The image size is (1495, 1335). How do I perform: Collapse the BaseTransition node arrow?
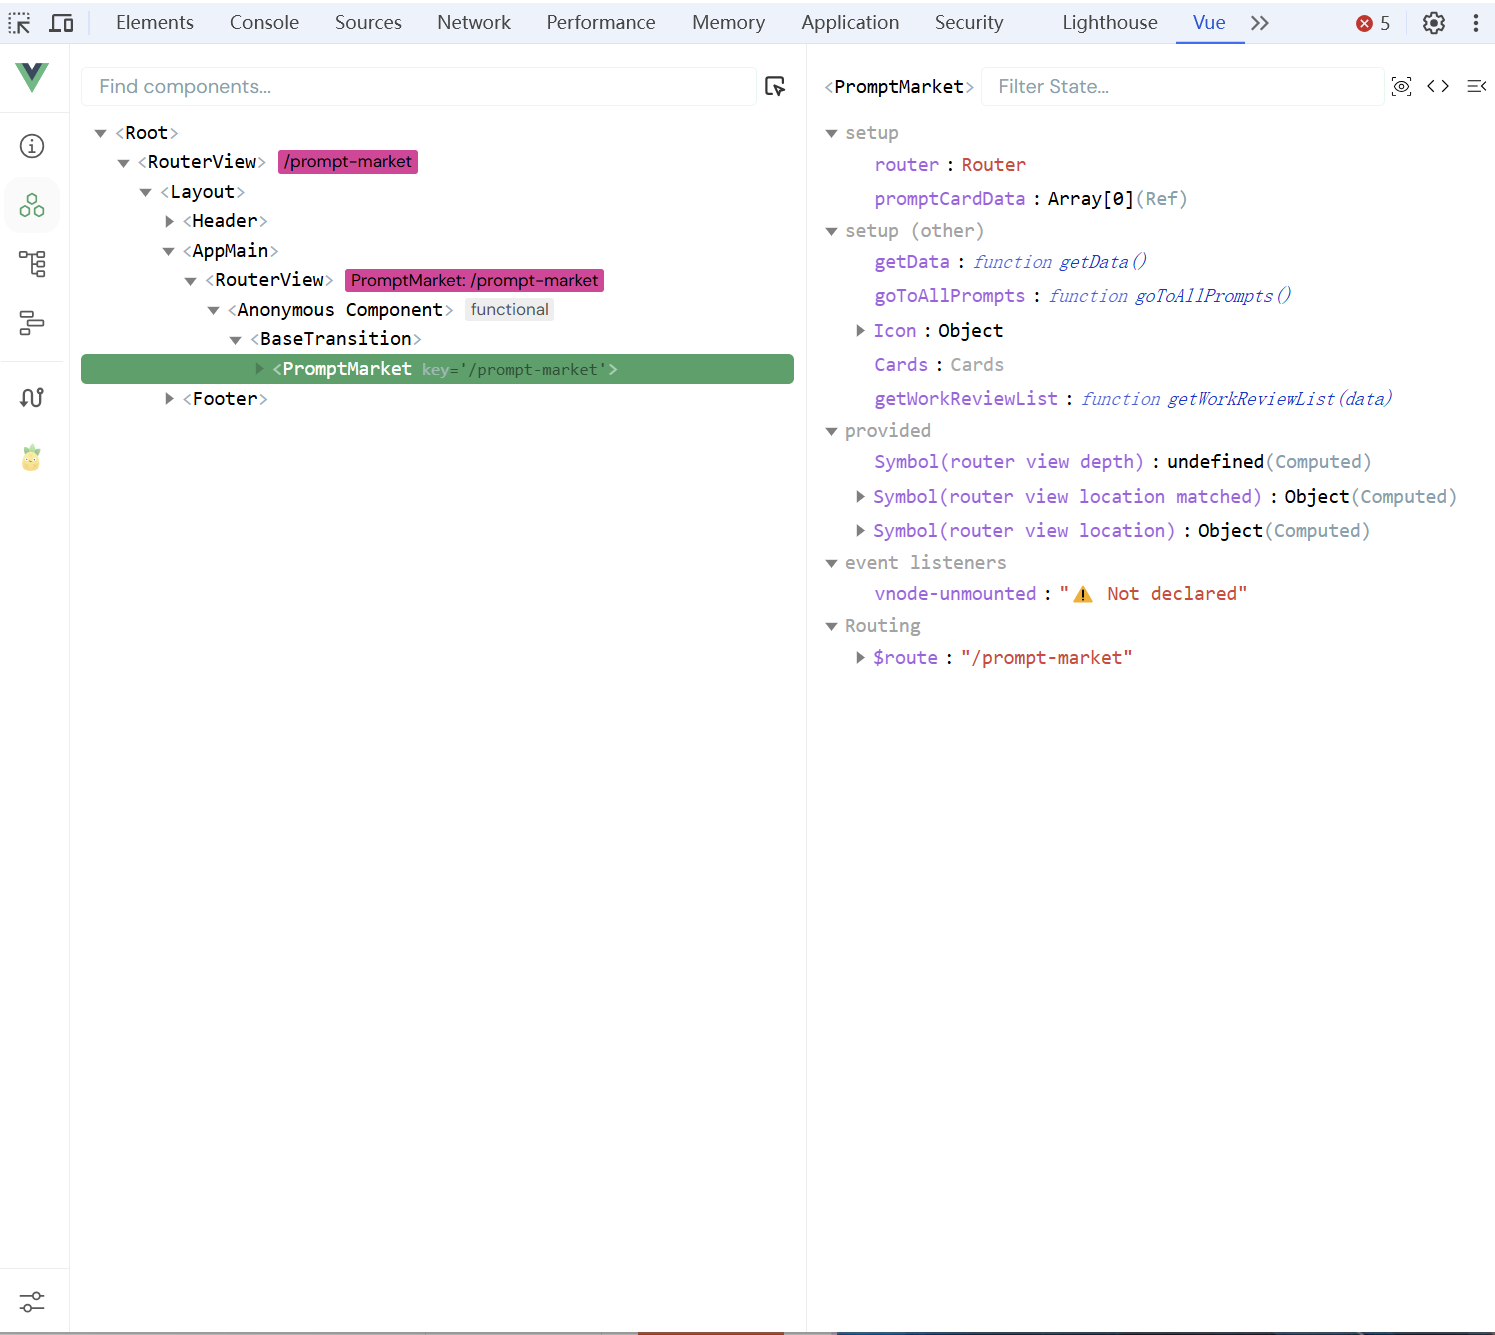(236, 340)
